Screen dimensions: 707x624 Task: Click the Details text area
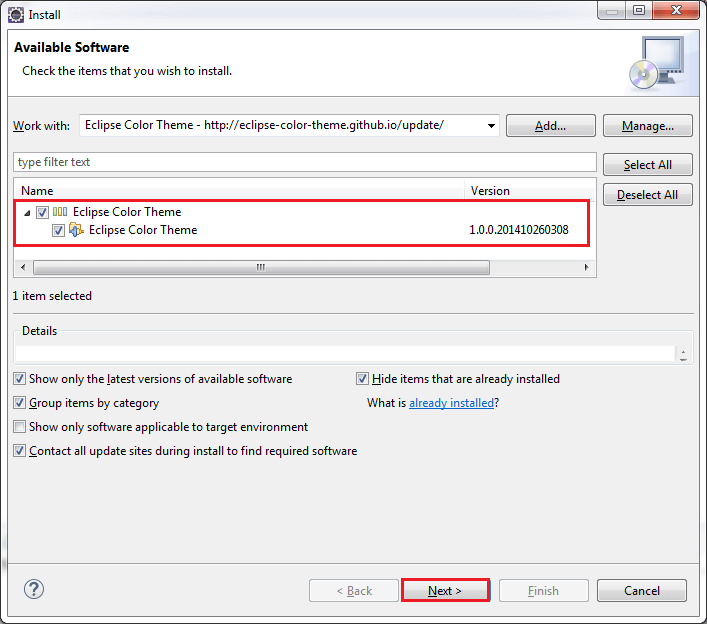coord(345,353)
